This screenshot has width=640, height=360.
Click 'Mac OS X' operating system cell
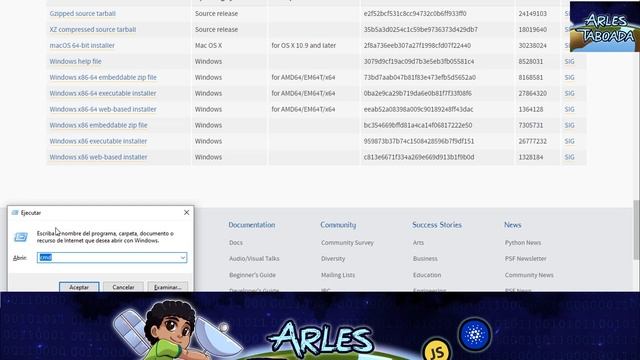[x=208, y=45]
